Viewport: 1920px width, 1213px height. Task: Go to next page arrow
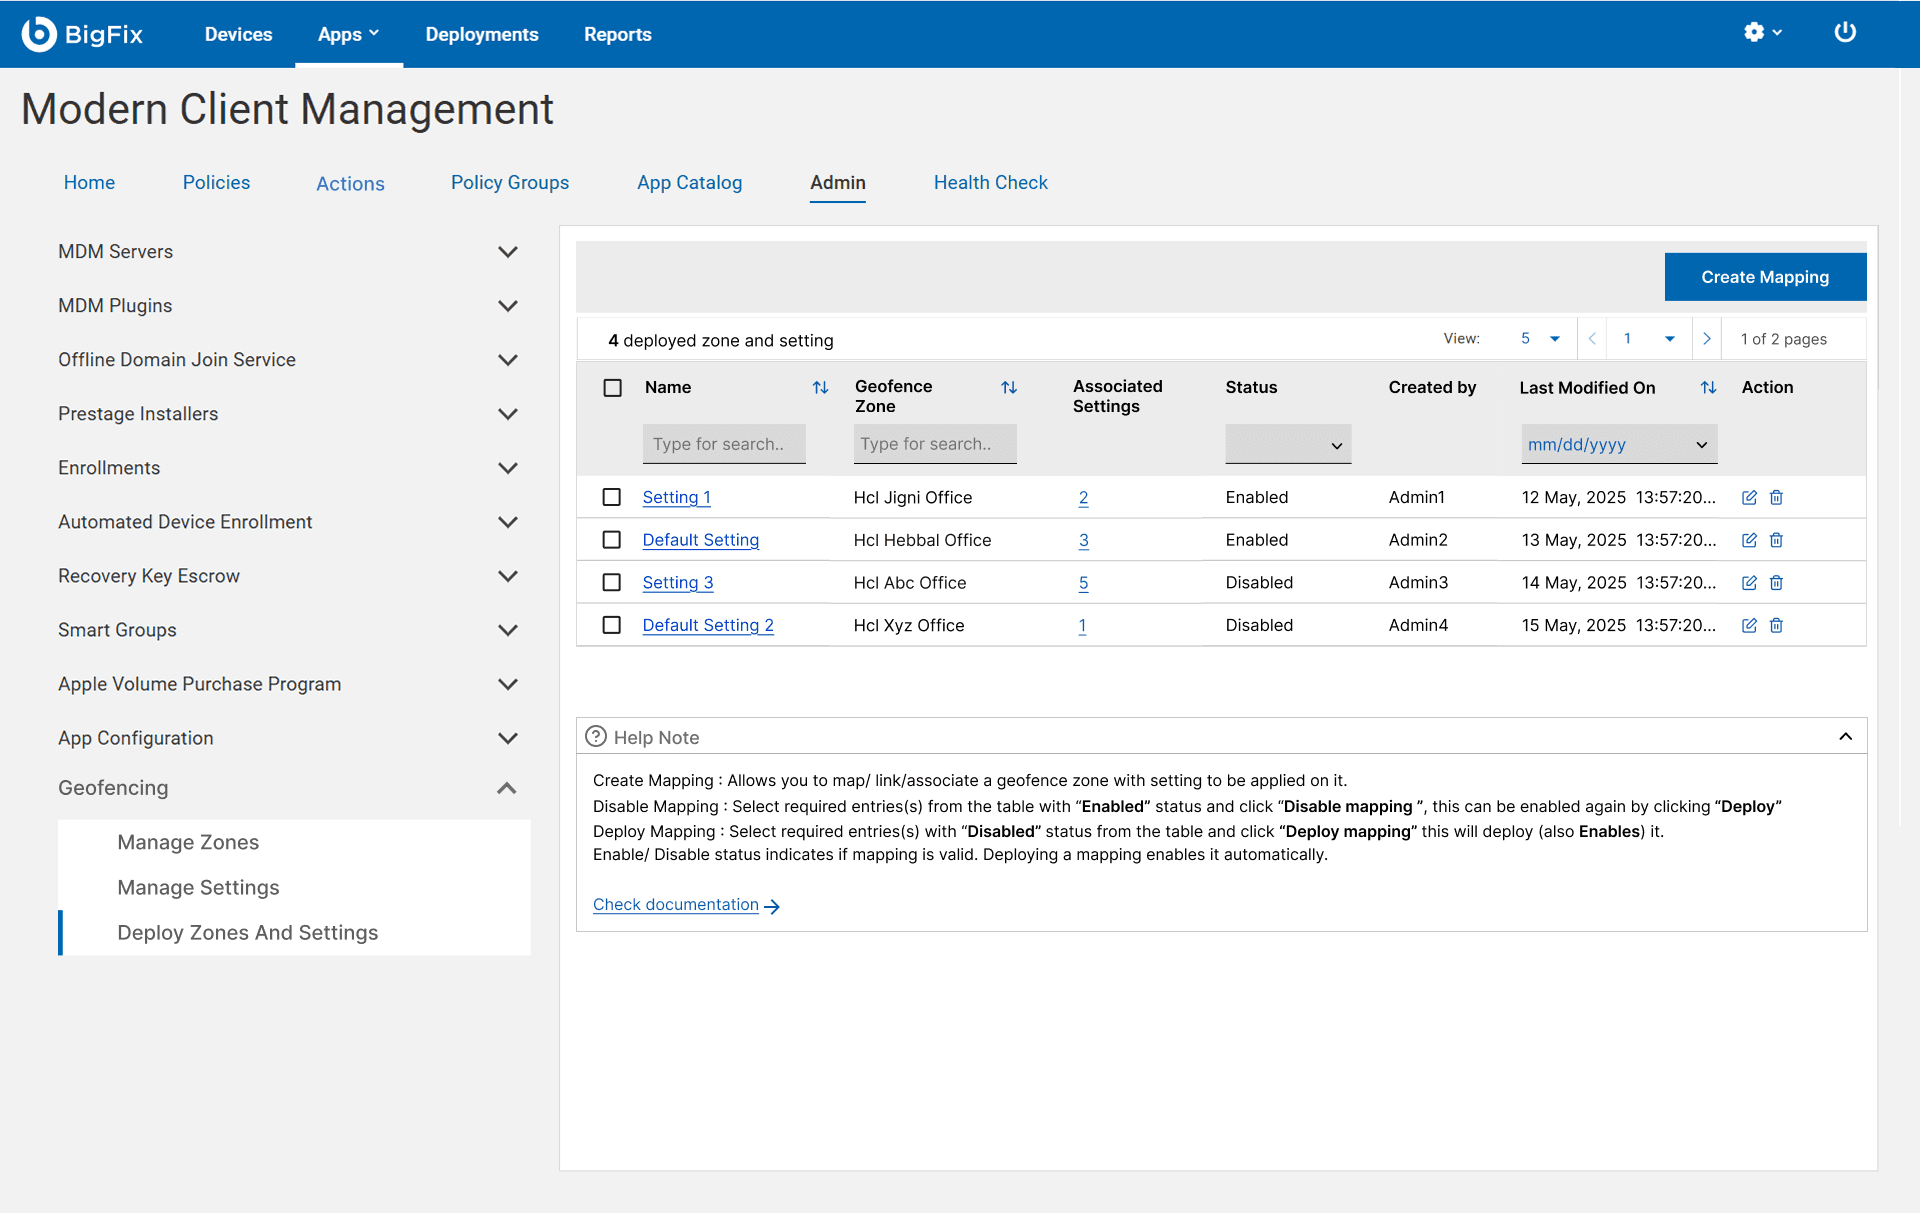[x=1707, y=339]
